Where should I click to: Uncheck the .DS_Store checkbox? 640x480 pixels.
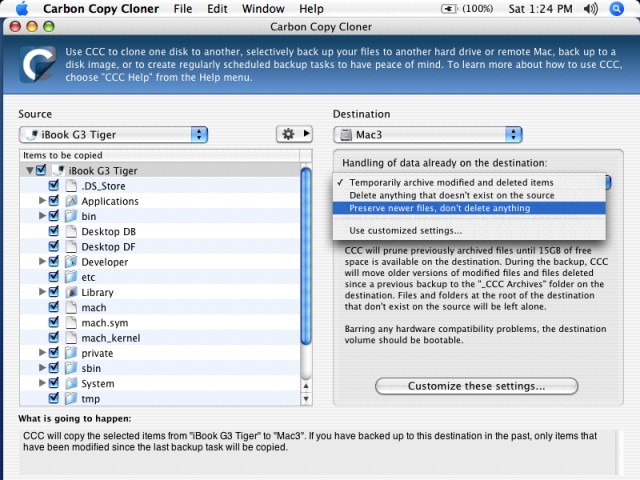pyautogui.click(x=53, y=185)
